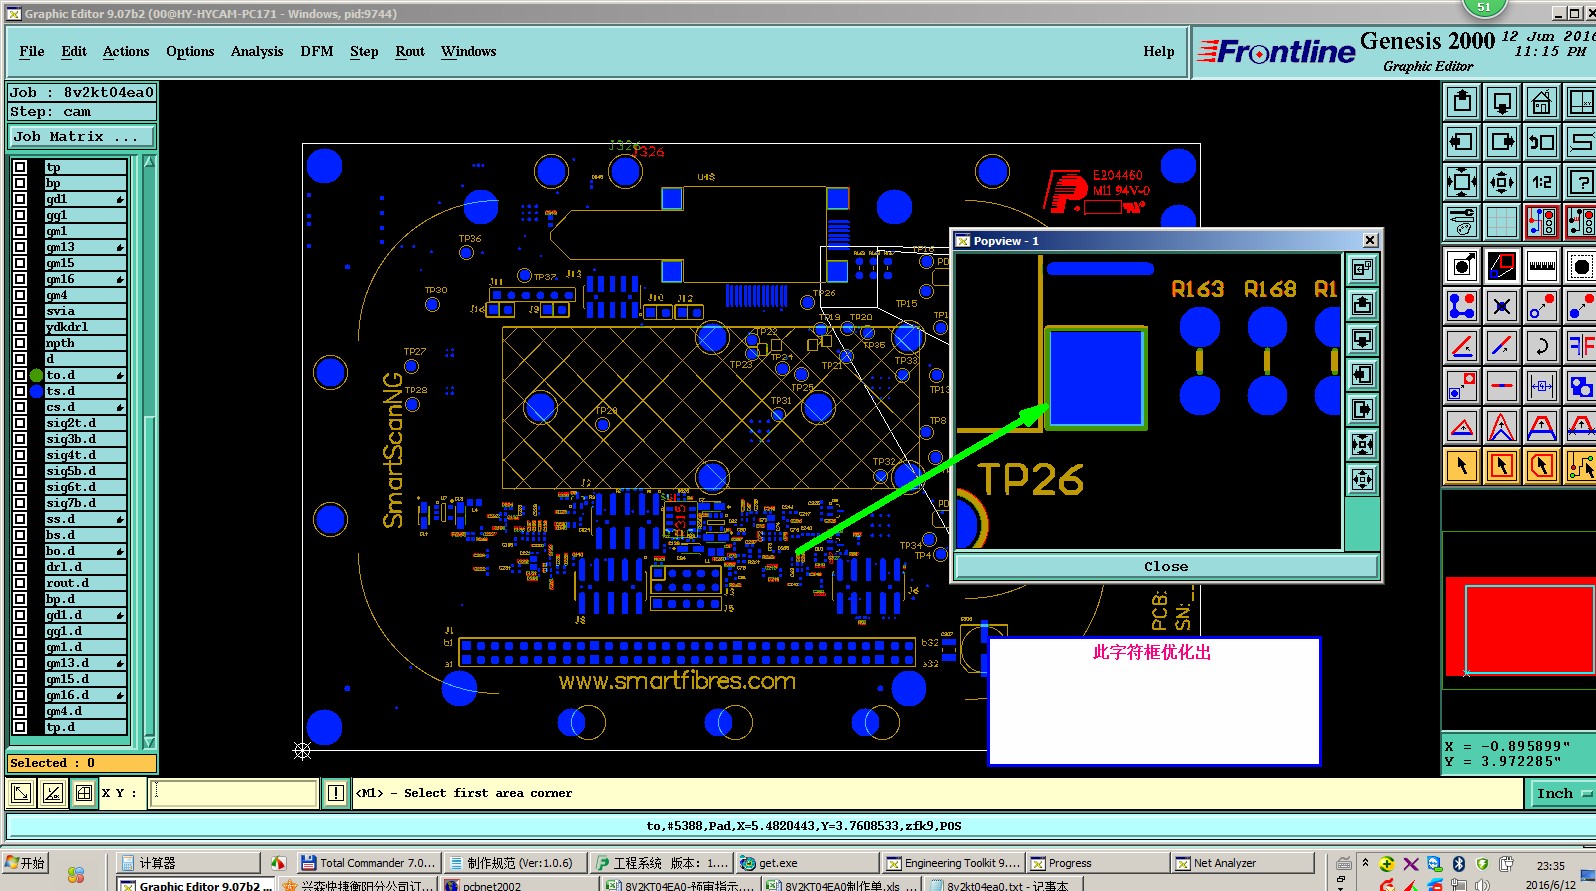Click the layer list scroll-down arrow

pyautogui.click(x=149, y=741)
